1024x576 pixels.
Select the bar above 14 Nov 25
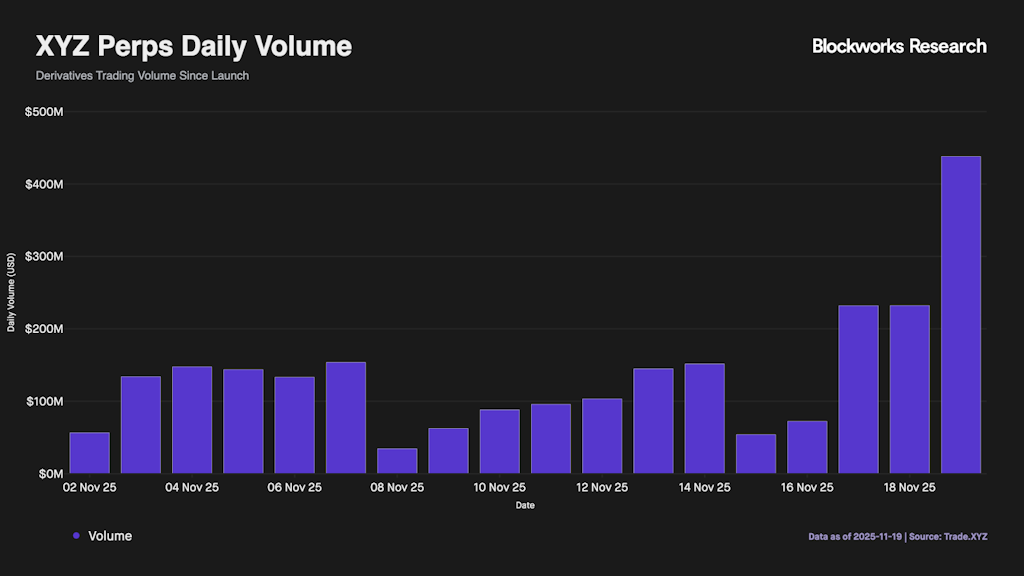pyautogui.click(x=704, y=417)
